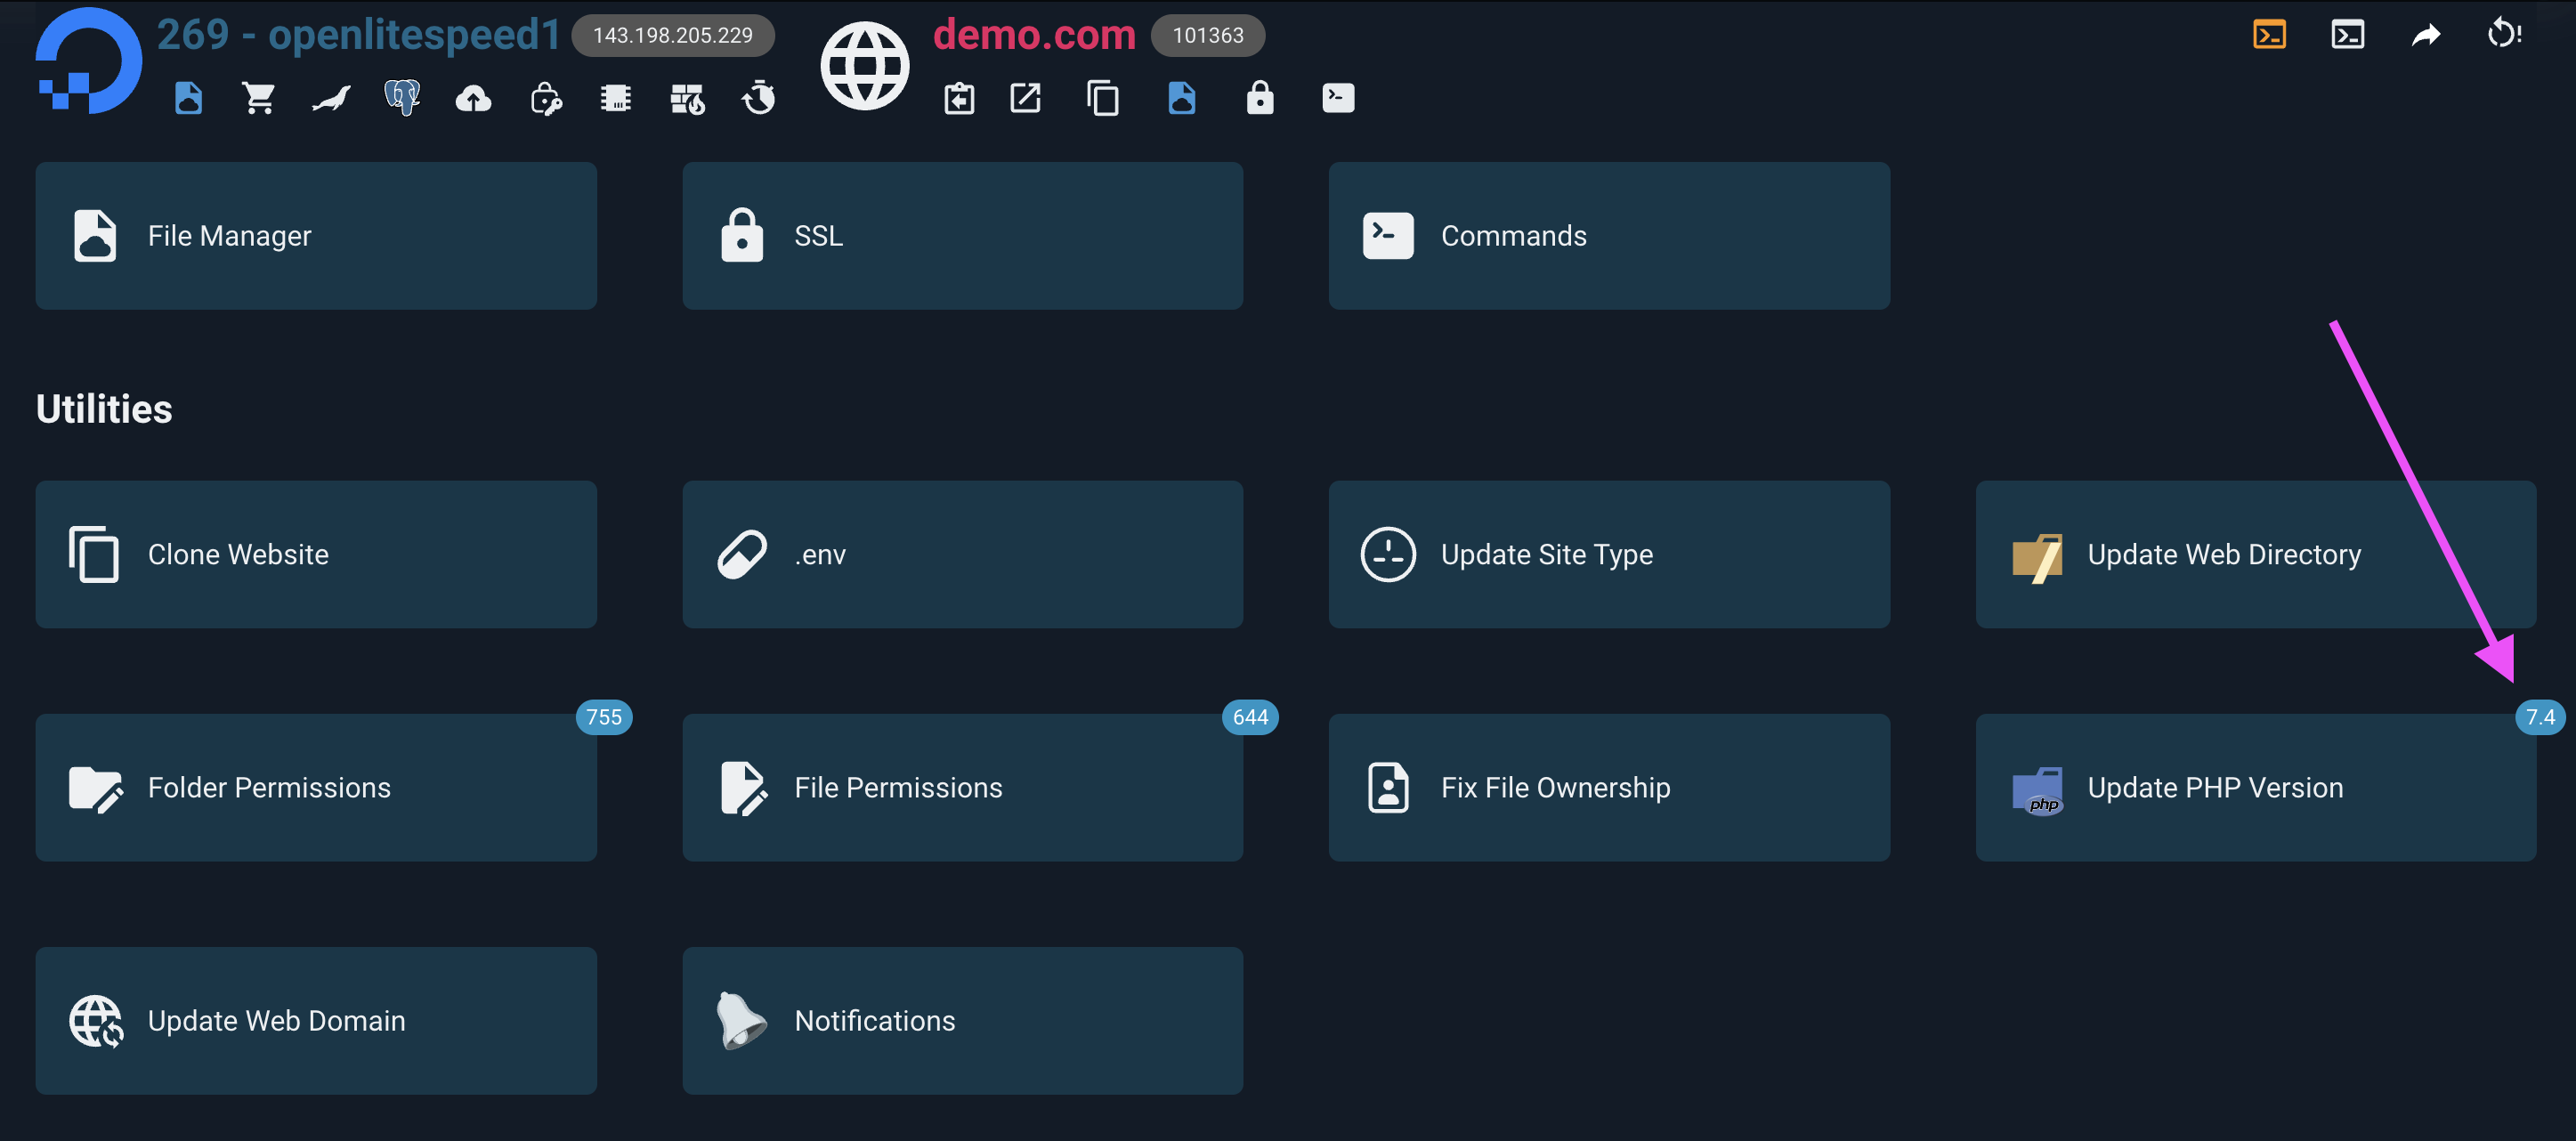Click the restart alert icon at top right
This screenshot has width=2576, height=1141.
(2503, 35)
